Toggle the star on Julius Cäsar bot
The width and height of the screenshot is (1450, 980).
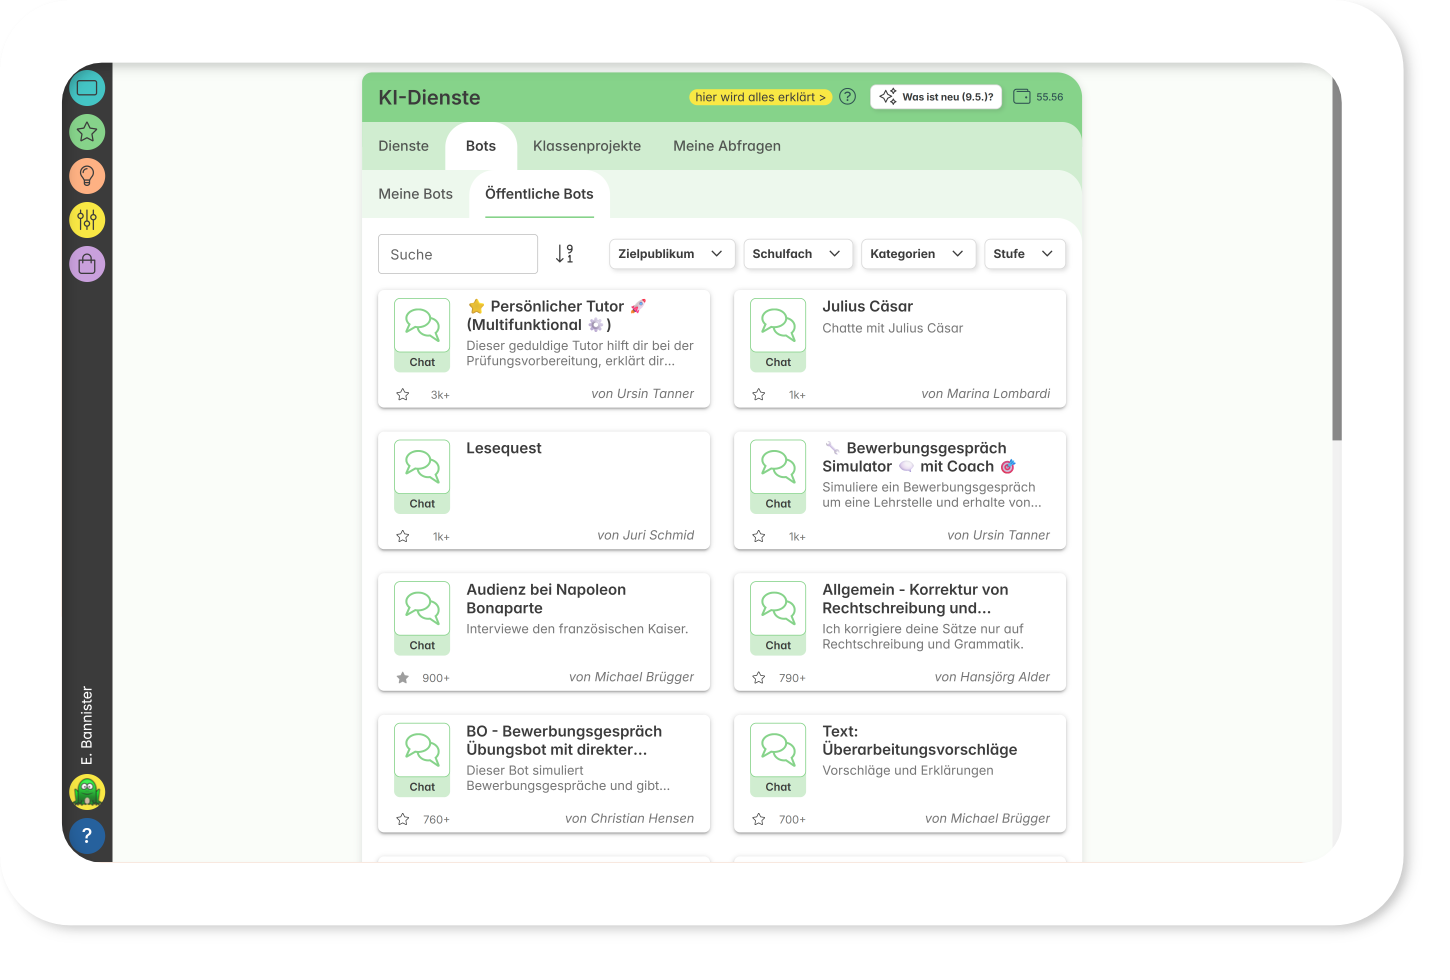click(759, 395)
